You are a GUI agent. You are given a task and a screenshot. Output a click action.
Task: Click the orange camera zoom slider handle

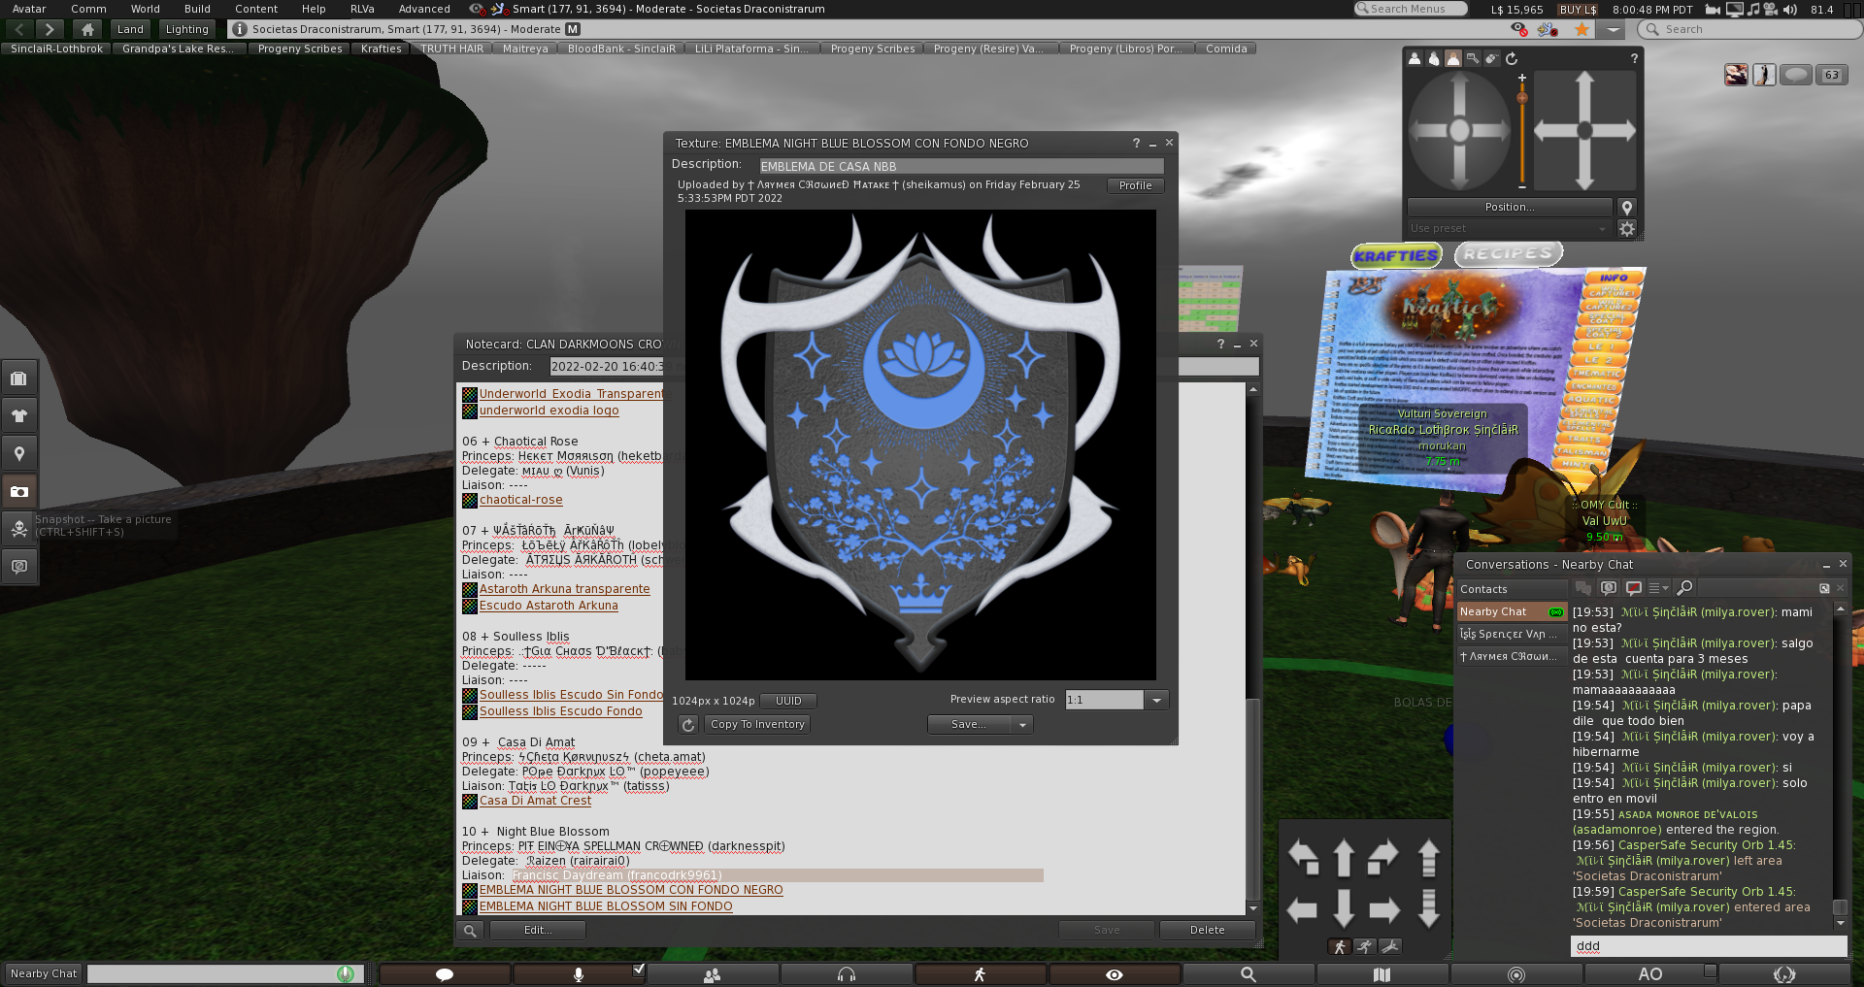coord(1522,98)
